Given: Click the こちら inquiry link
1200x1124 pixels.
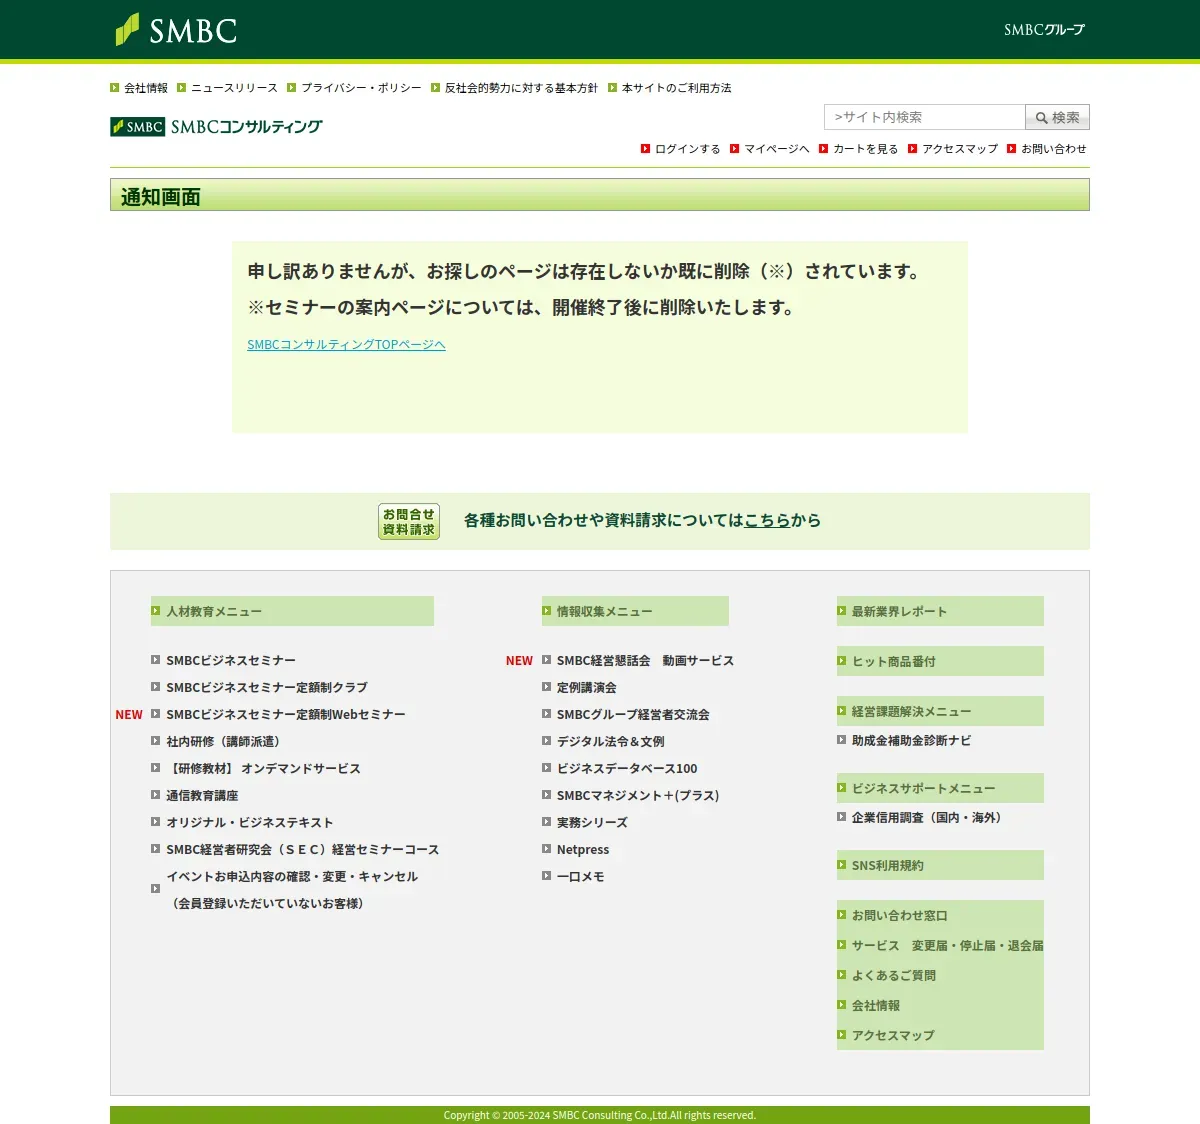Looking at the screenshot, I should pyautogui.click(x=767, y=520).
